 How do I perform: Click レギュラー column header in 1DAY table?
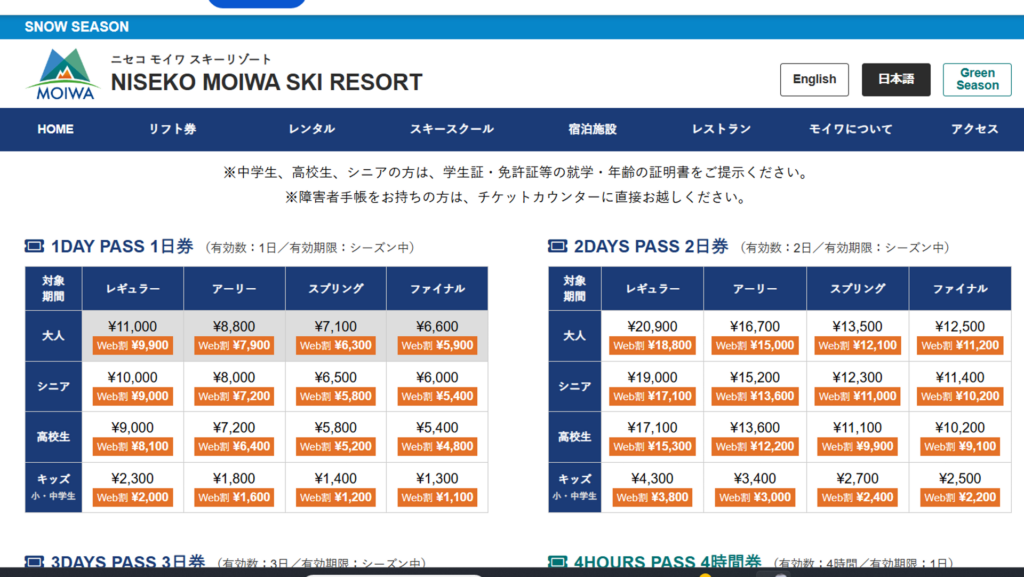tap(133, 288)
